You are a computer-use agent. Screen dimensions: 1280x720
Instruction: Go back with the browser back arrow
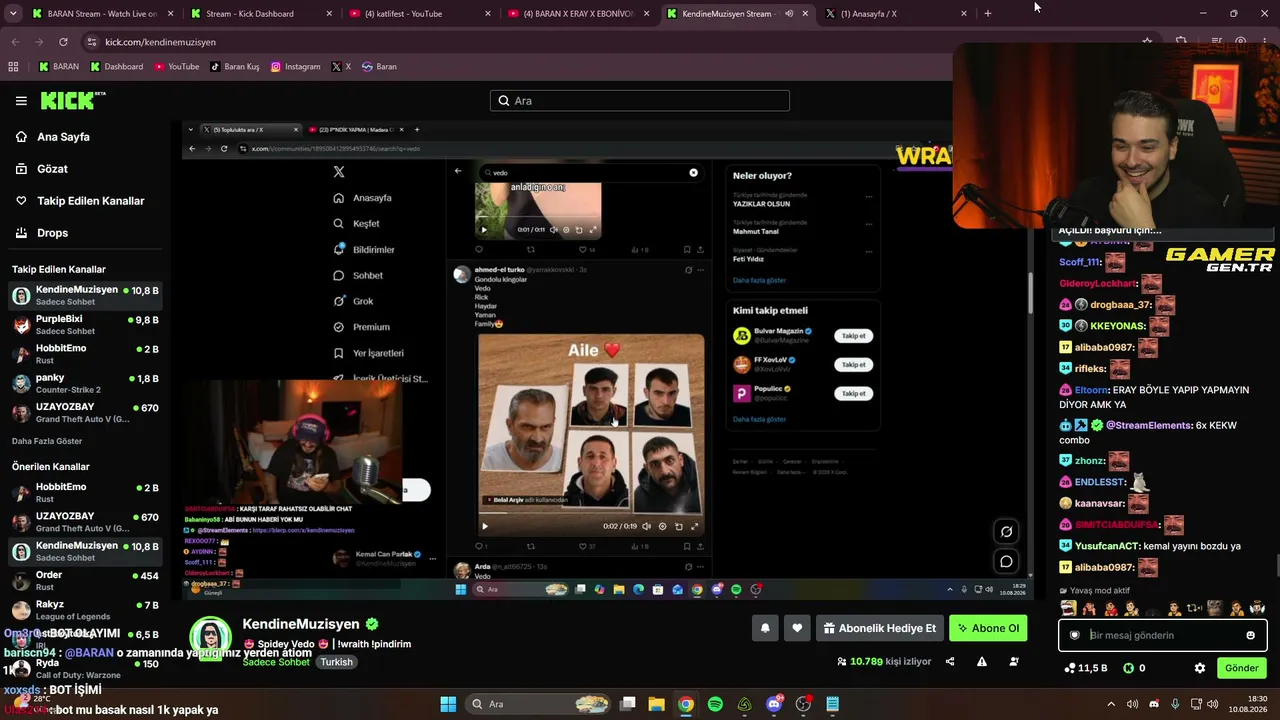pos(15,42)
